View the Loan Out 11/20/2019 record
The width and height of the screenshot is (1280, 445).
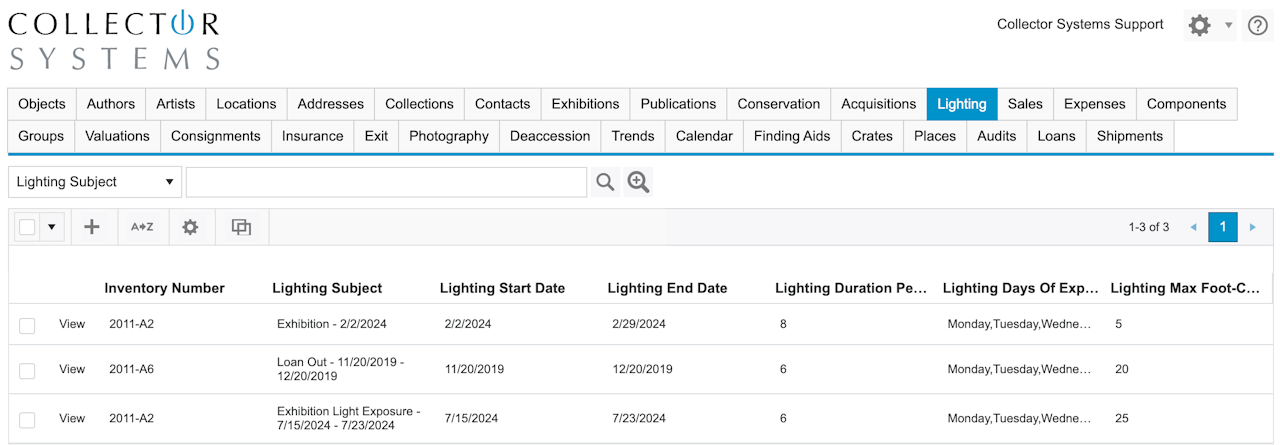tap(72, 369)
